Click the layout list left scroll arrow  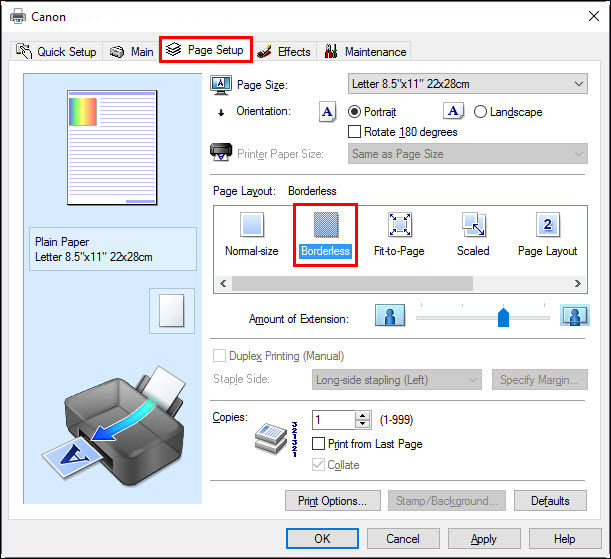coord(223,283)
